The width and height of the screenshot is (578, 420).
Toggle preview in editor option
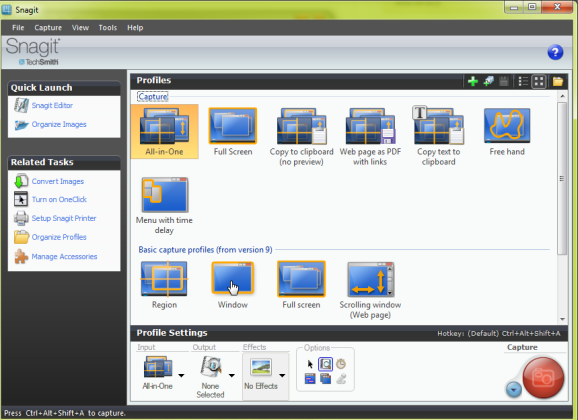point(325,364)
